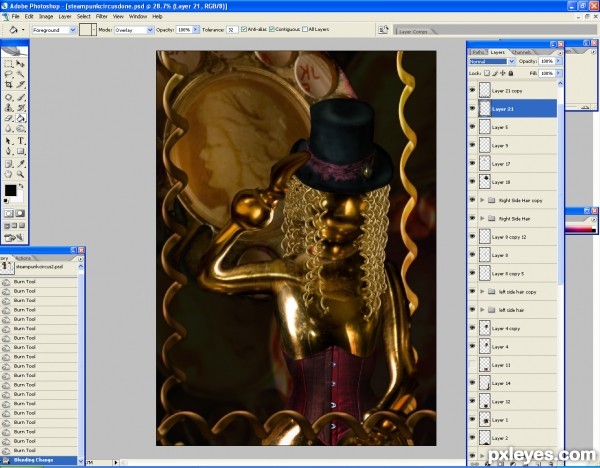This screenshot has width=600, height=468.
Task: Select the Rectangle Shape tool
Action: tap(20, 152)
